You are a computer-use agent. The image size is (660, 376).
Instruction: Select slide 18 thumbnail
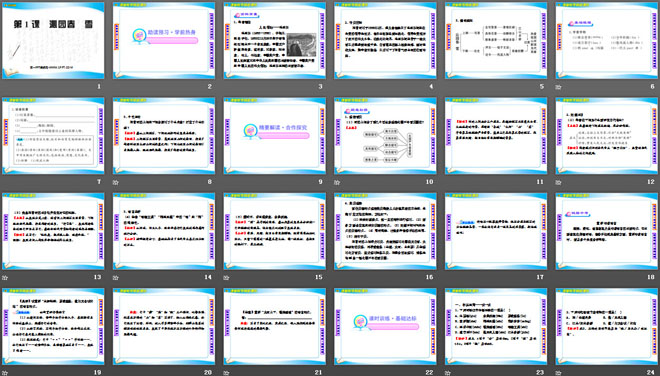[x=607, y=231]
